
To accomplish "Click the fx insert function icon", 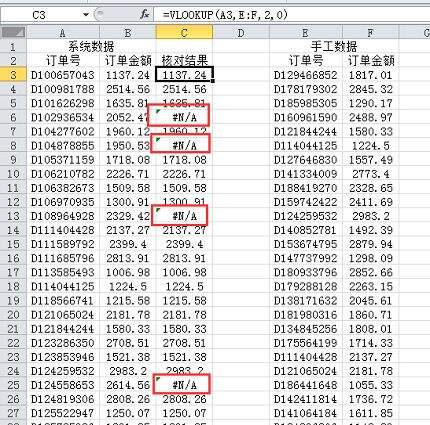I will [x=145, y=14].
